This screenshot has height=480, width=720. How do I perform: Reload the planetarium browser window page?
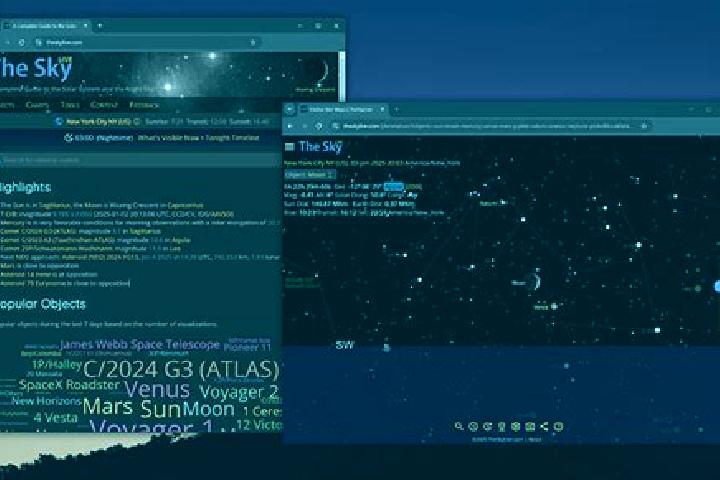coord(319,126)
